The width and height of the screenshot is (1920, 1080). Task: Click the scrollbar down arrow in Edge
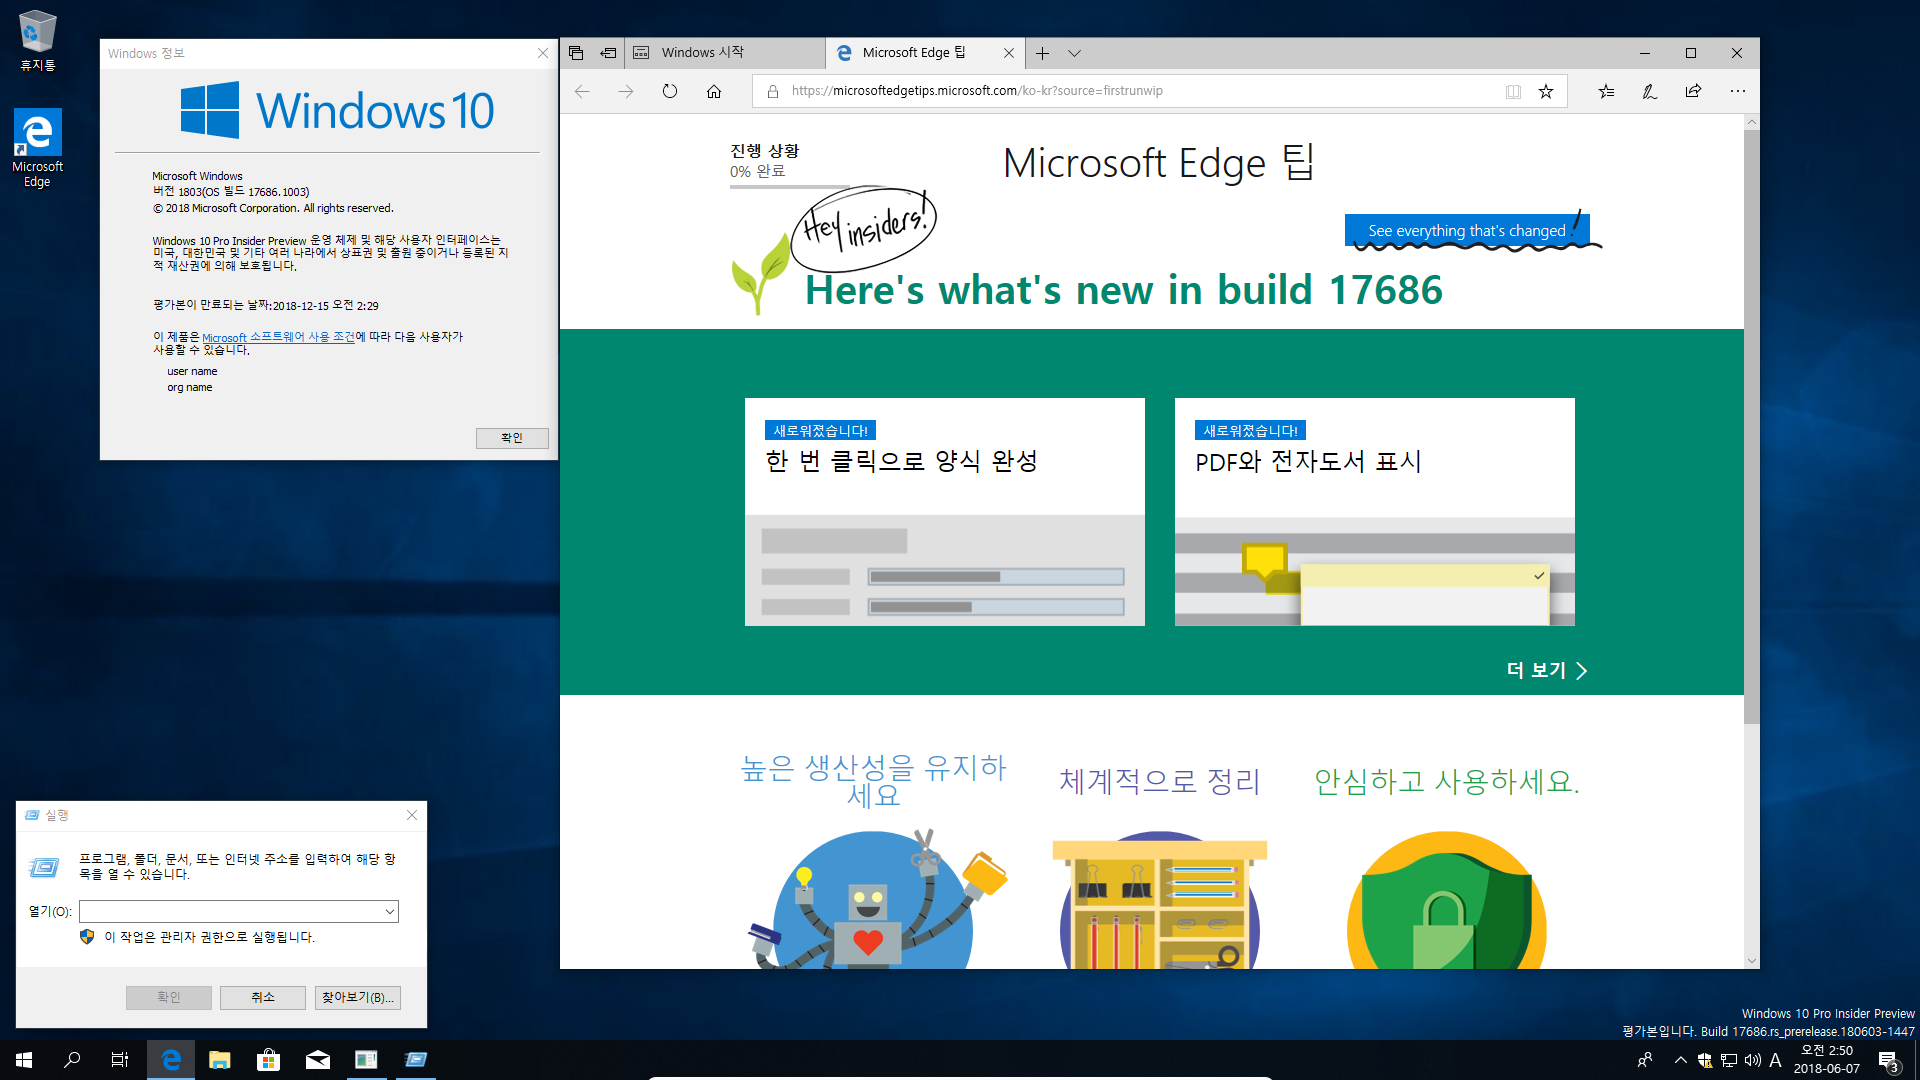click(1751, 961)
